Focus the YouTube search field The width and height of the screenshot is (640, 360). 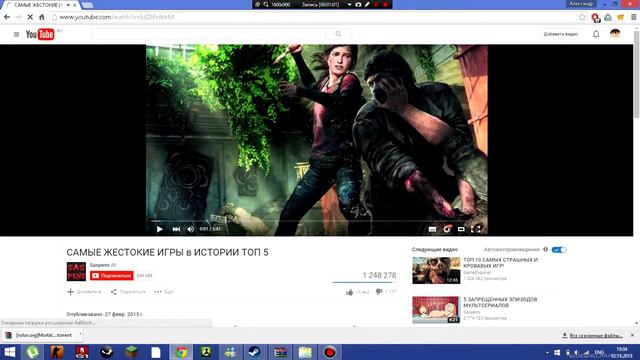click(209, 34)
